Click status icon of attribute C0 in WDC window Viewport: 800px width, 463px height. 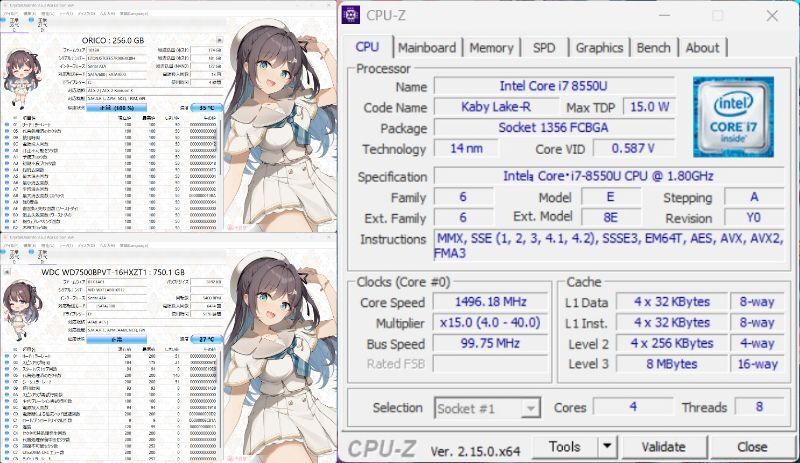click(x=7, y=413)
